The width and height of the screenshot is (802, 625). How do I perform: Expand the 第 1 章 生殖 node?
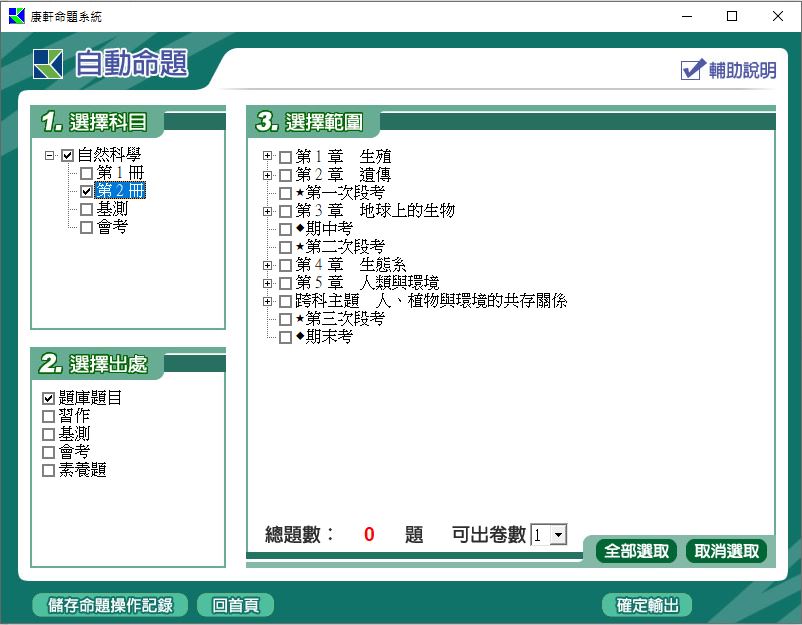[x=267, y=157]
